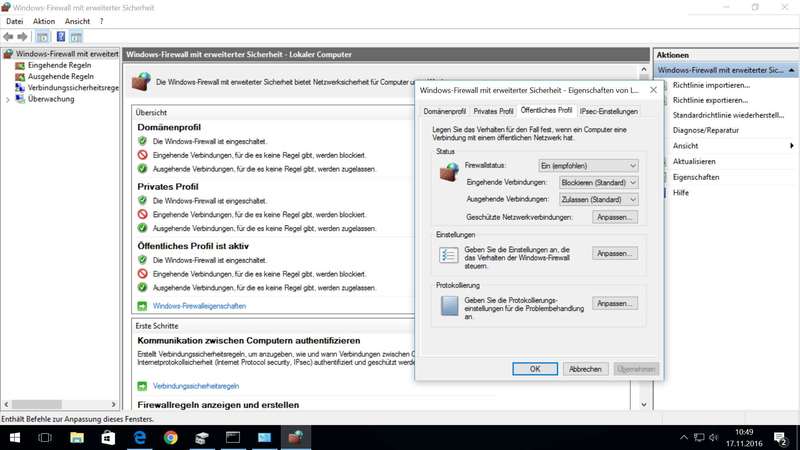Click Überwachung tree icon
This screenshot has height=450, width=800.
20,99
